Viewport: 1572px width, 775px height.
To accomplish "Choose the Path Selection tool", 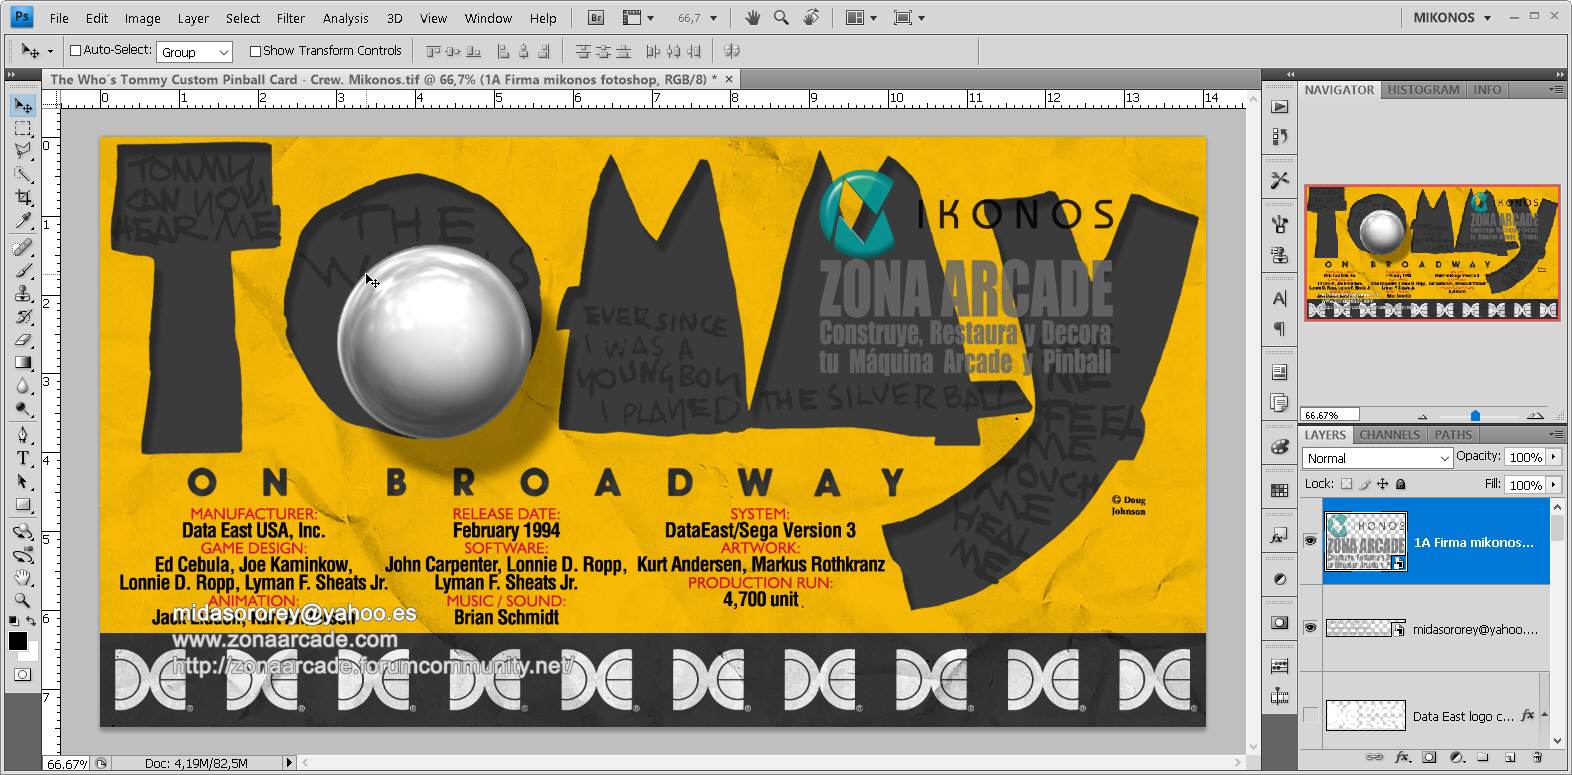I will 23,481.
